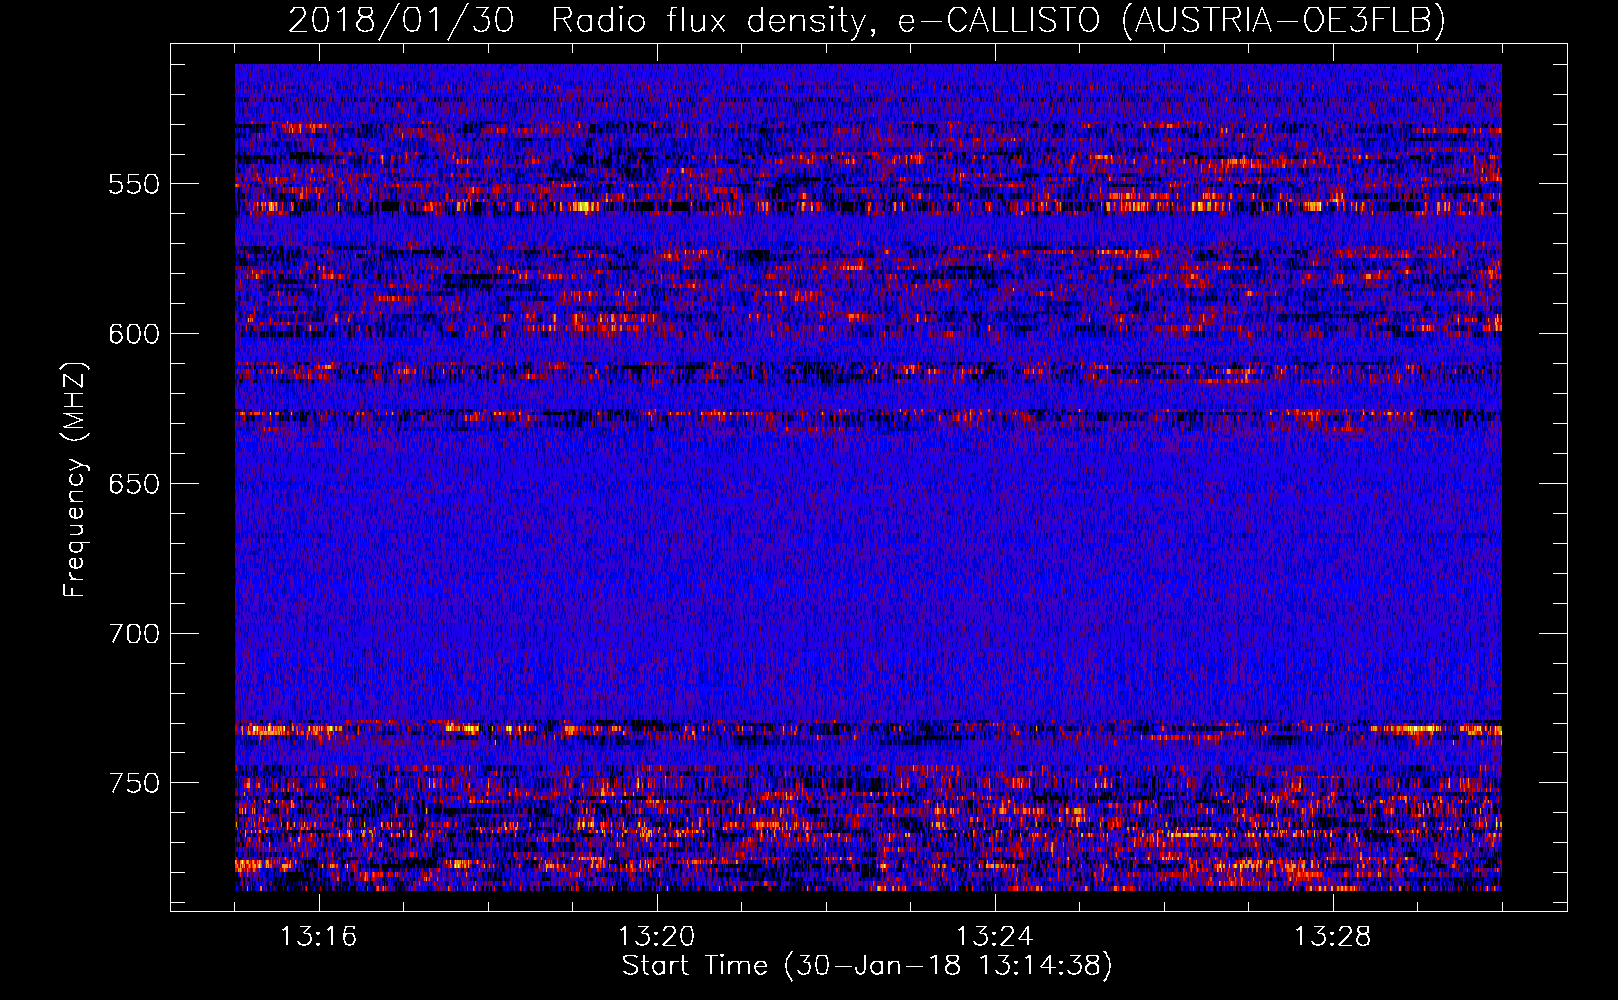Click the 'Start Time (30-Jan-18 13:14:38)' label
The height and width of the screenshot is (1000, 1618).
(x=867, y=966)
